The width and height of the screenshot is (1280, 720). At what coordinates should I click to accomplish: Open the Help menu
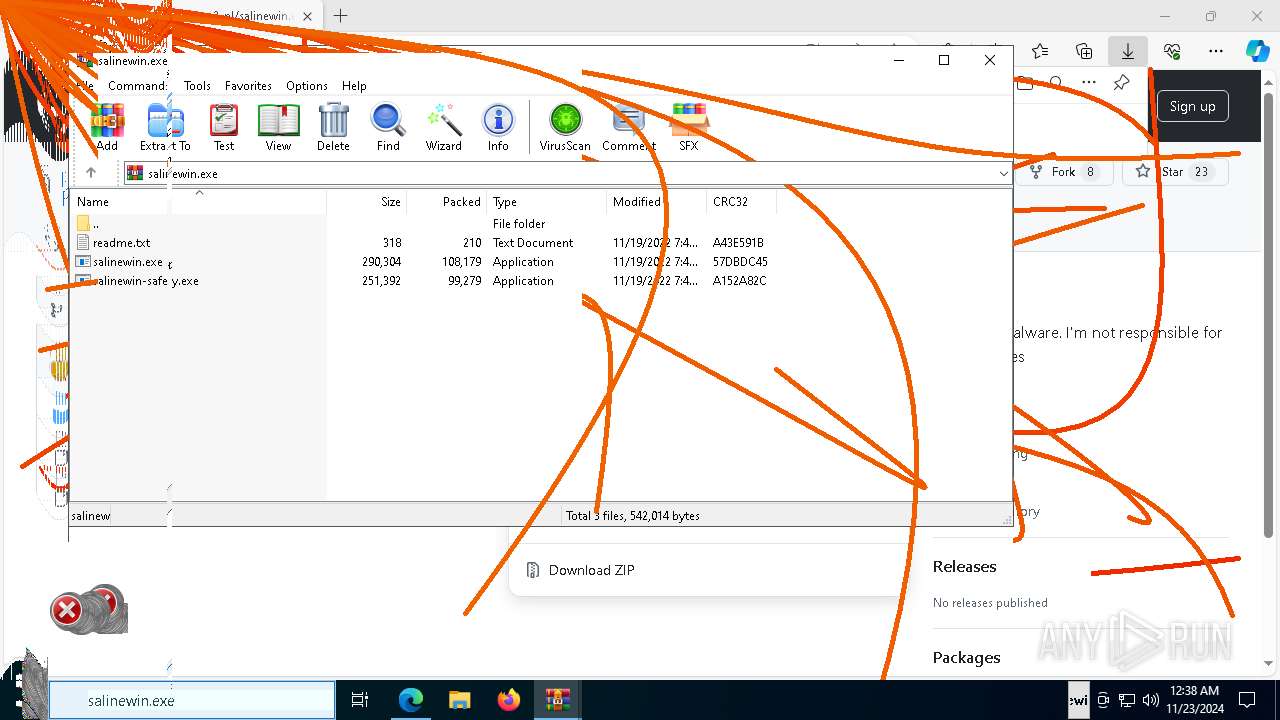354,86
